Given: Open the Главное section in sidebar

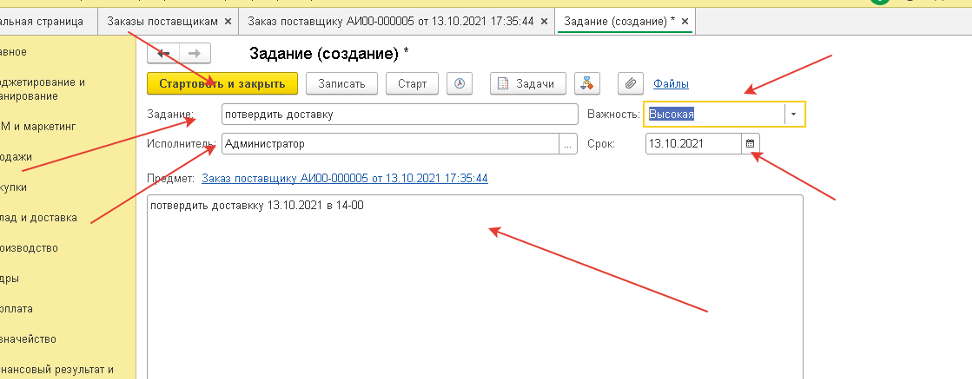Looking at the screenshot, I should (x=14, y=52).
